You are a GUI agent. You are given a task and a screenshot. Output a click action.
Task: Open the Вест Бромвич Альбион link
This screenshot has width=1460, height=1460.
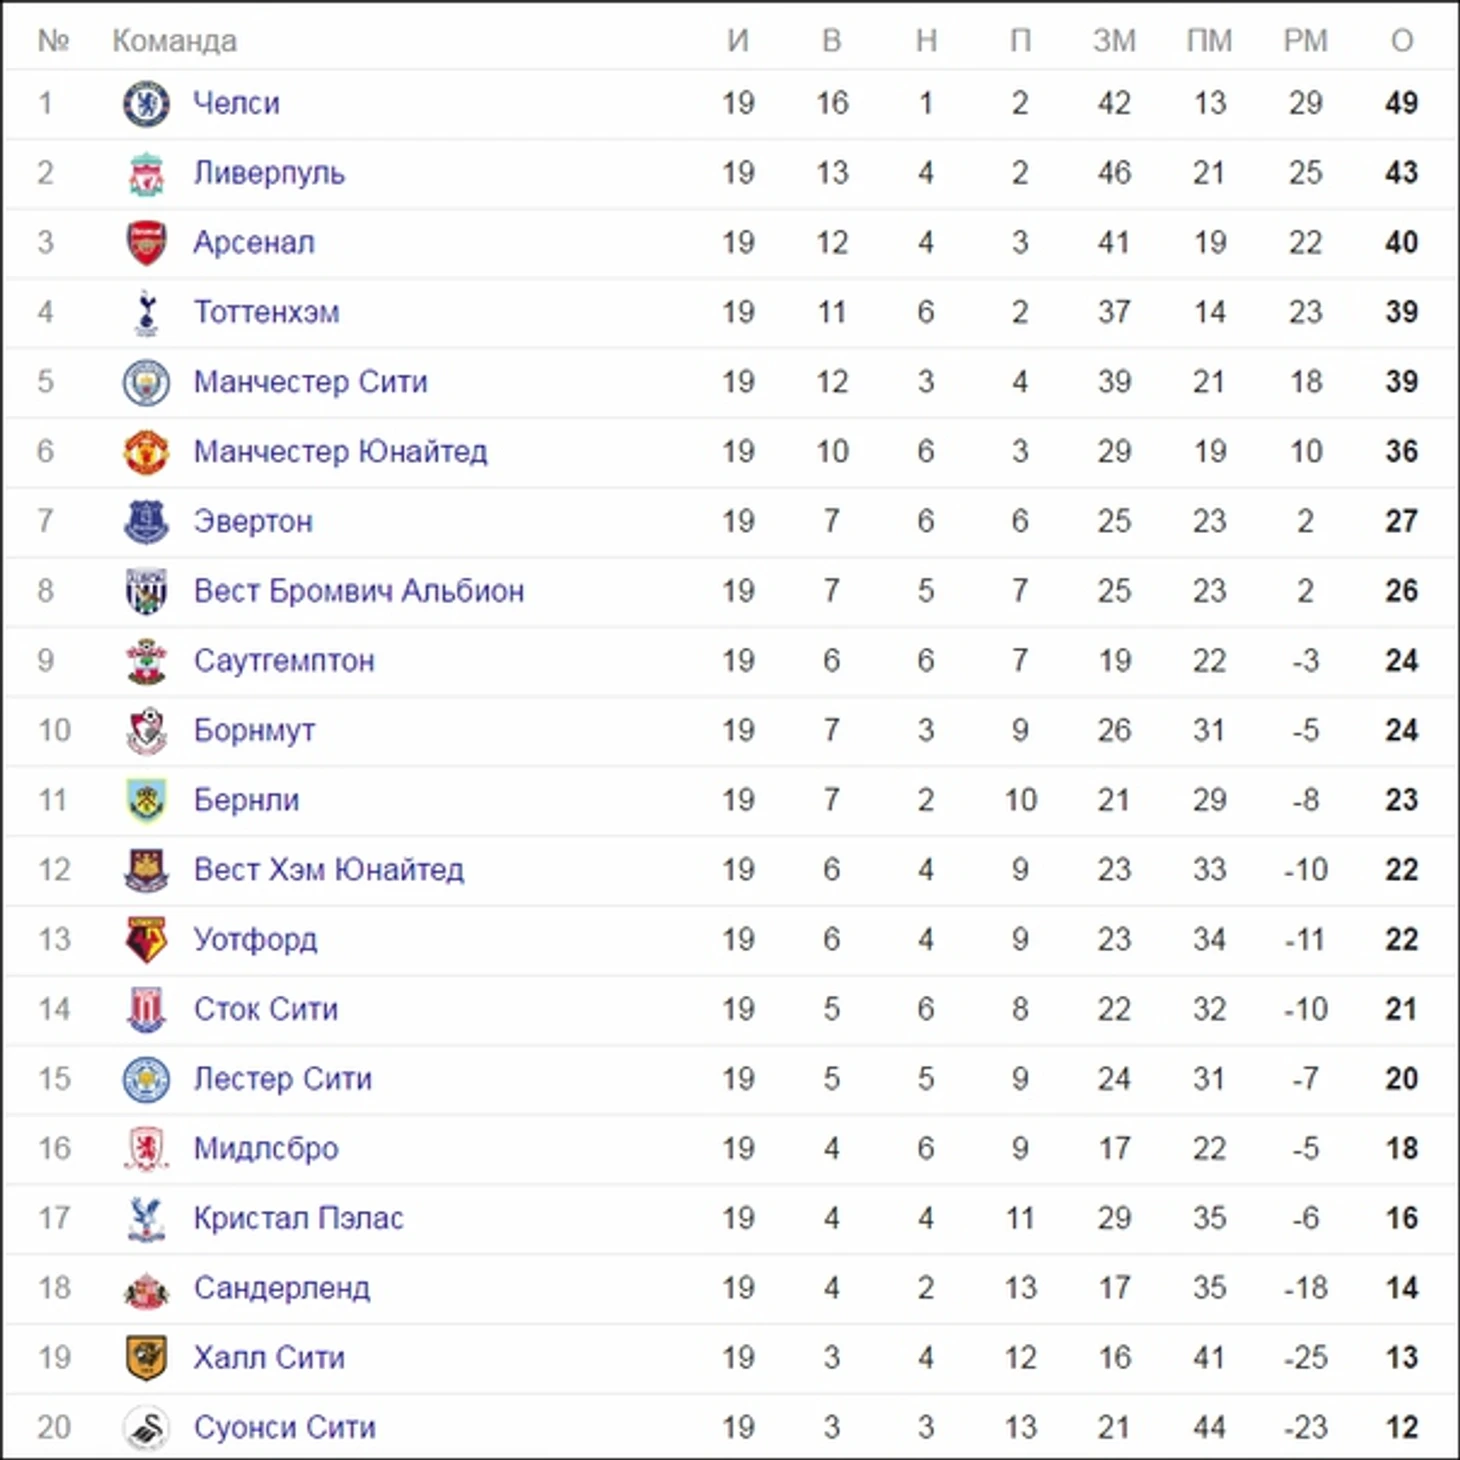pos(358,591)
